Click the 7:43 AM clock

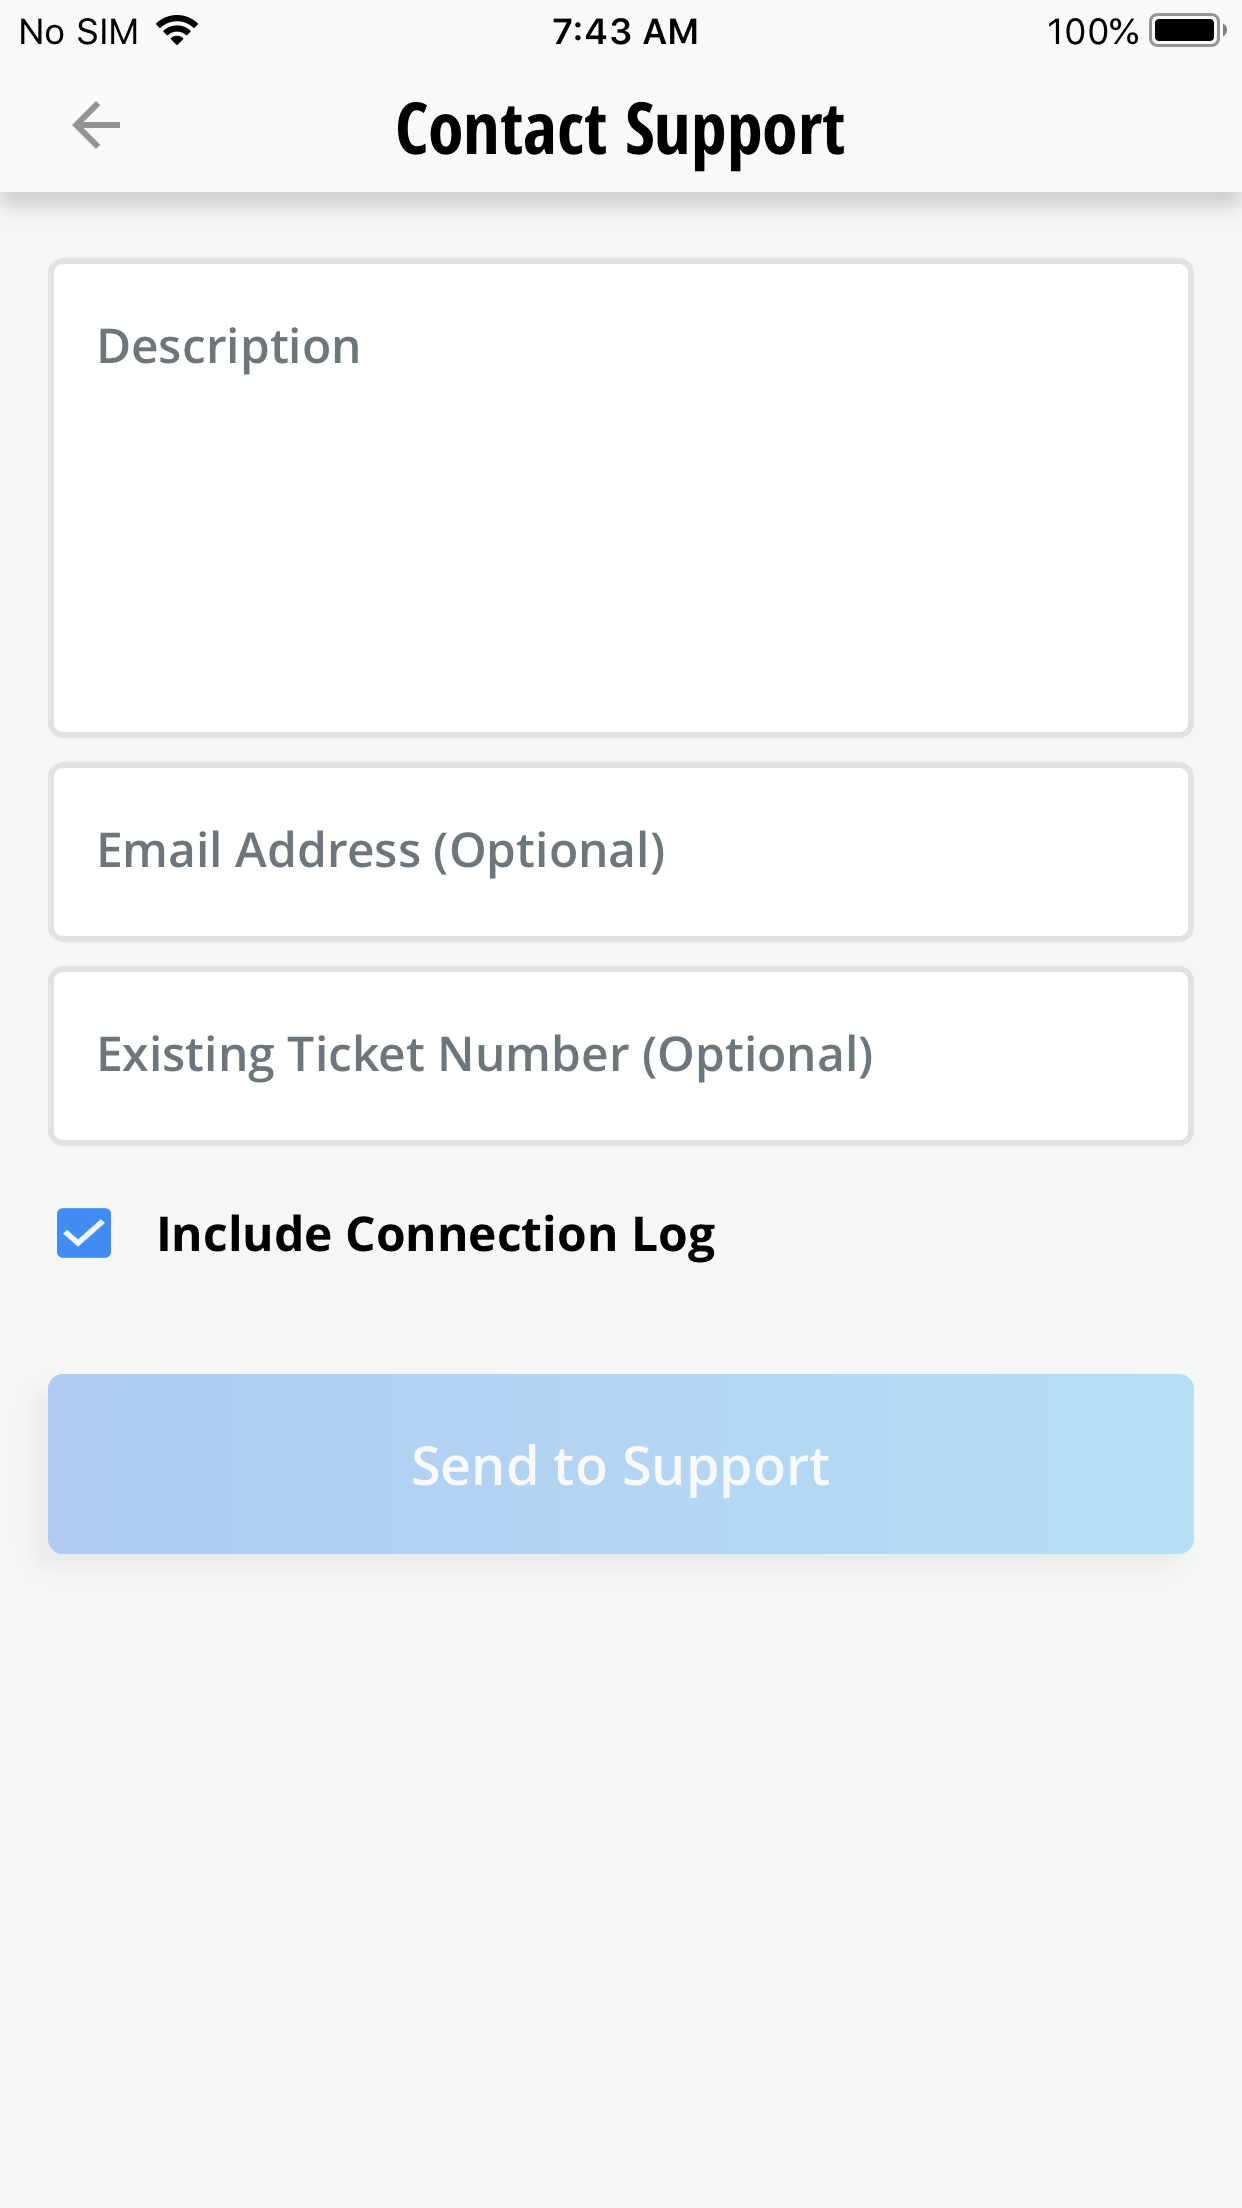[625, 32]
